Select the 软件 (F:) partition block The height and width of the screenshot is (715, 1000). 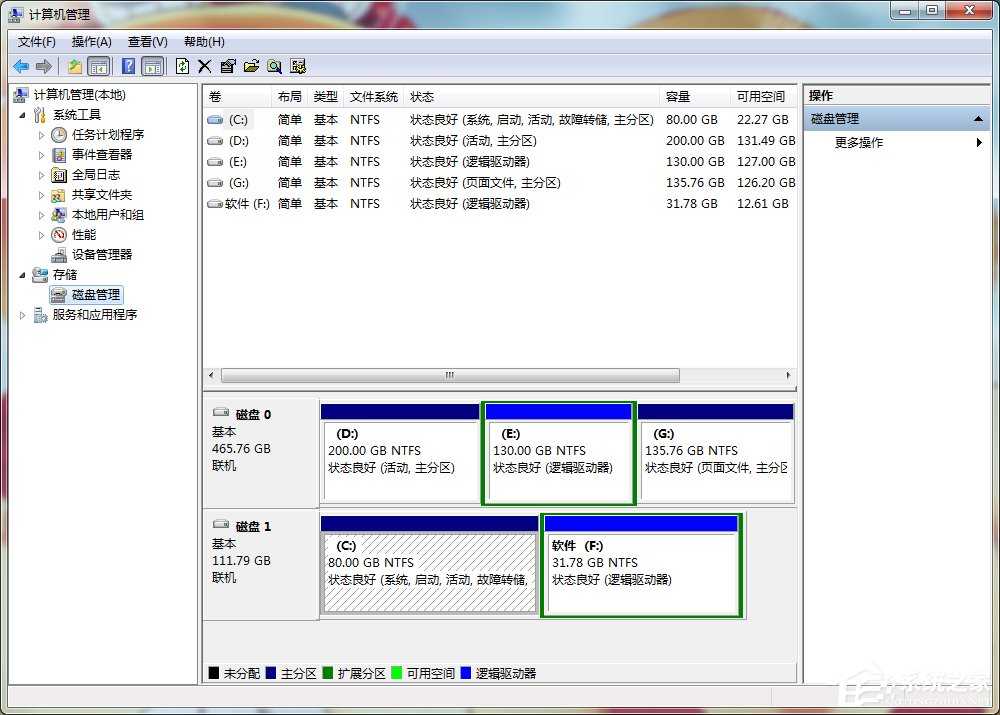pos(640,565)
